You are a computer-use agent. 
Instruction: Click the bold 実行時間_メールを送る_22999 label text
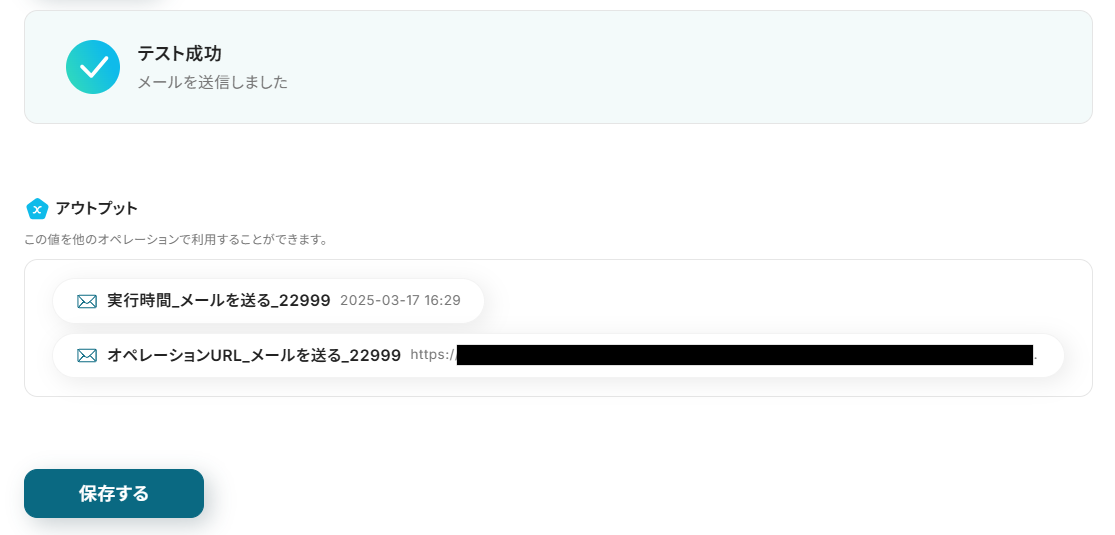click(219, 300)
